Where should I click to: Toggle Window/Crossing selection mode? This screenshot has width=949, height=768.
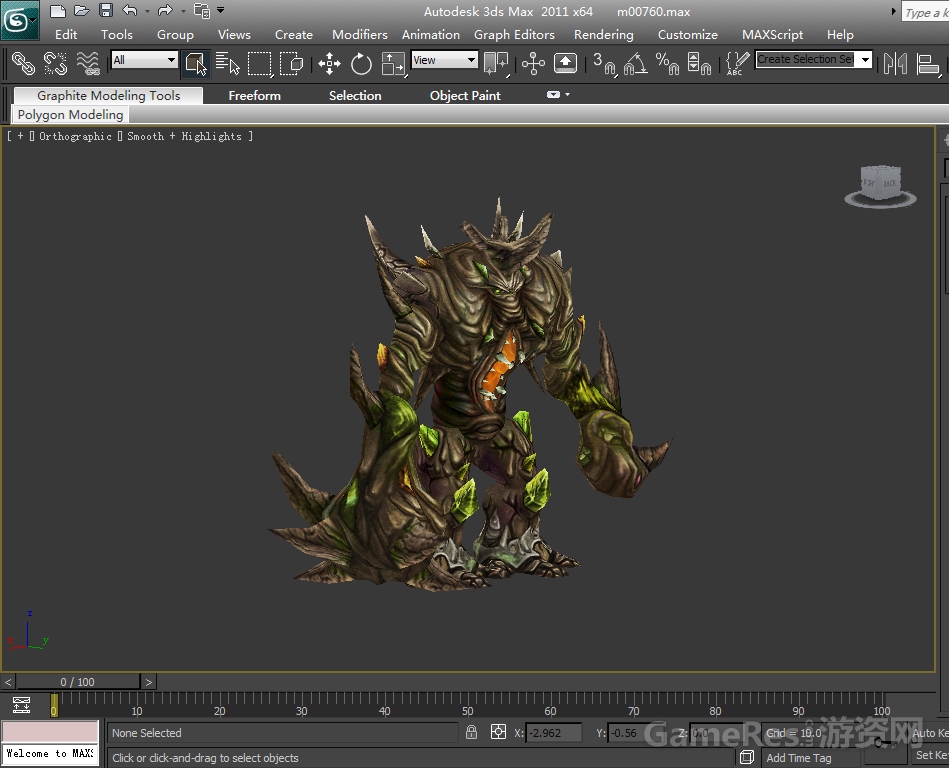[292, 64]
